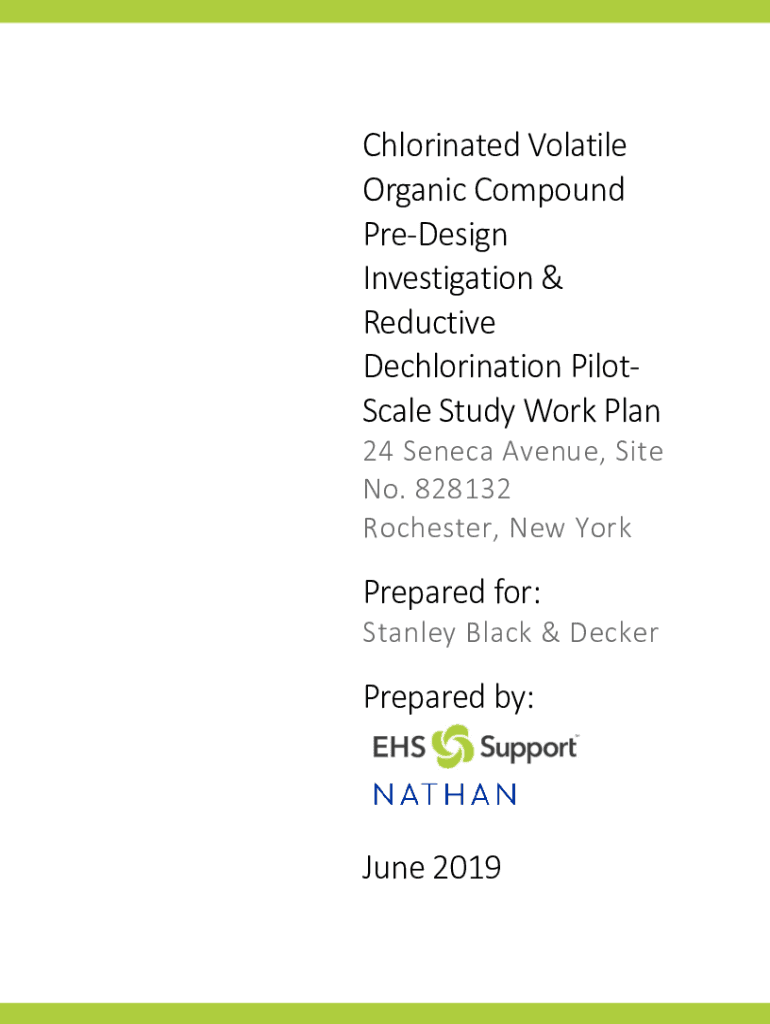
Task: Click the 'Organic Compound' title line
Action: point(493,190)
